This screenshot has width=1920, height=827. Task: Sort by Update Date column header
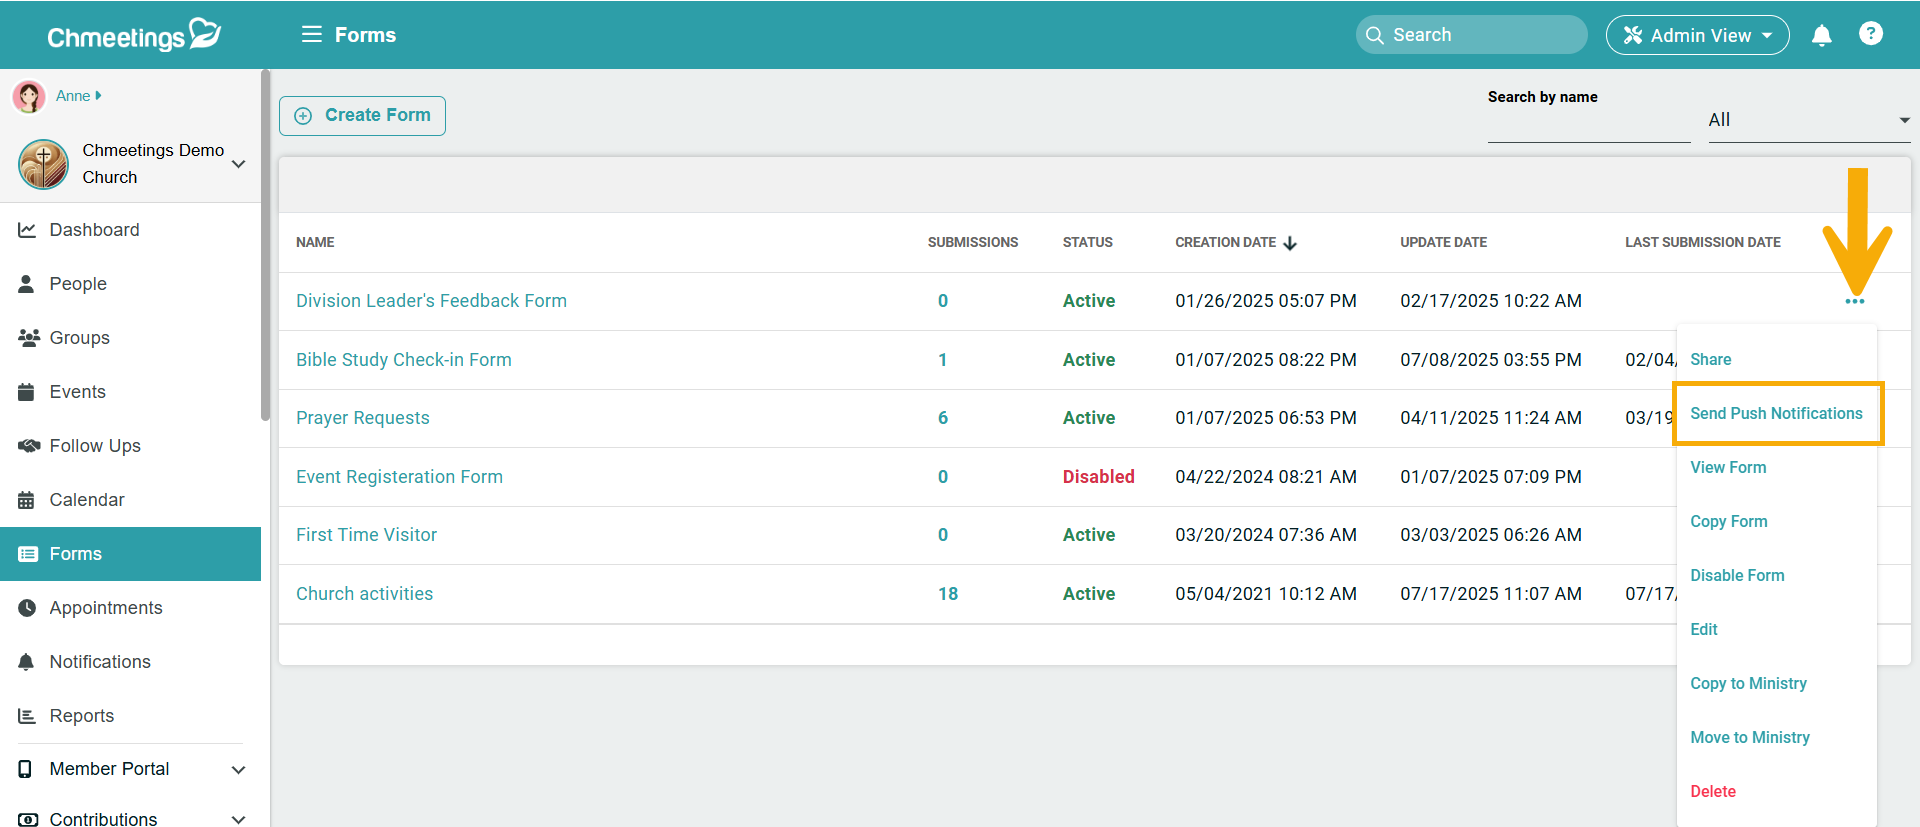click(1443, 243)
